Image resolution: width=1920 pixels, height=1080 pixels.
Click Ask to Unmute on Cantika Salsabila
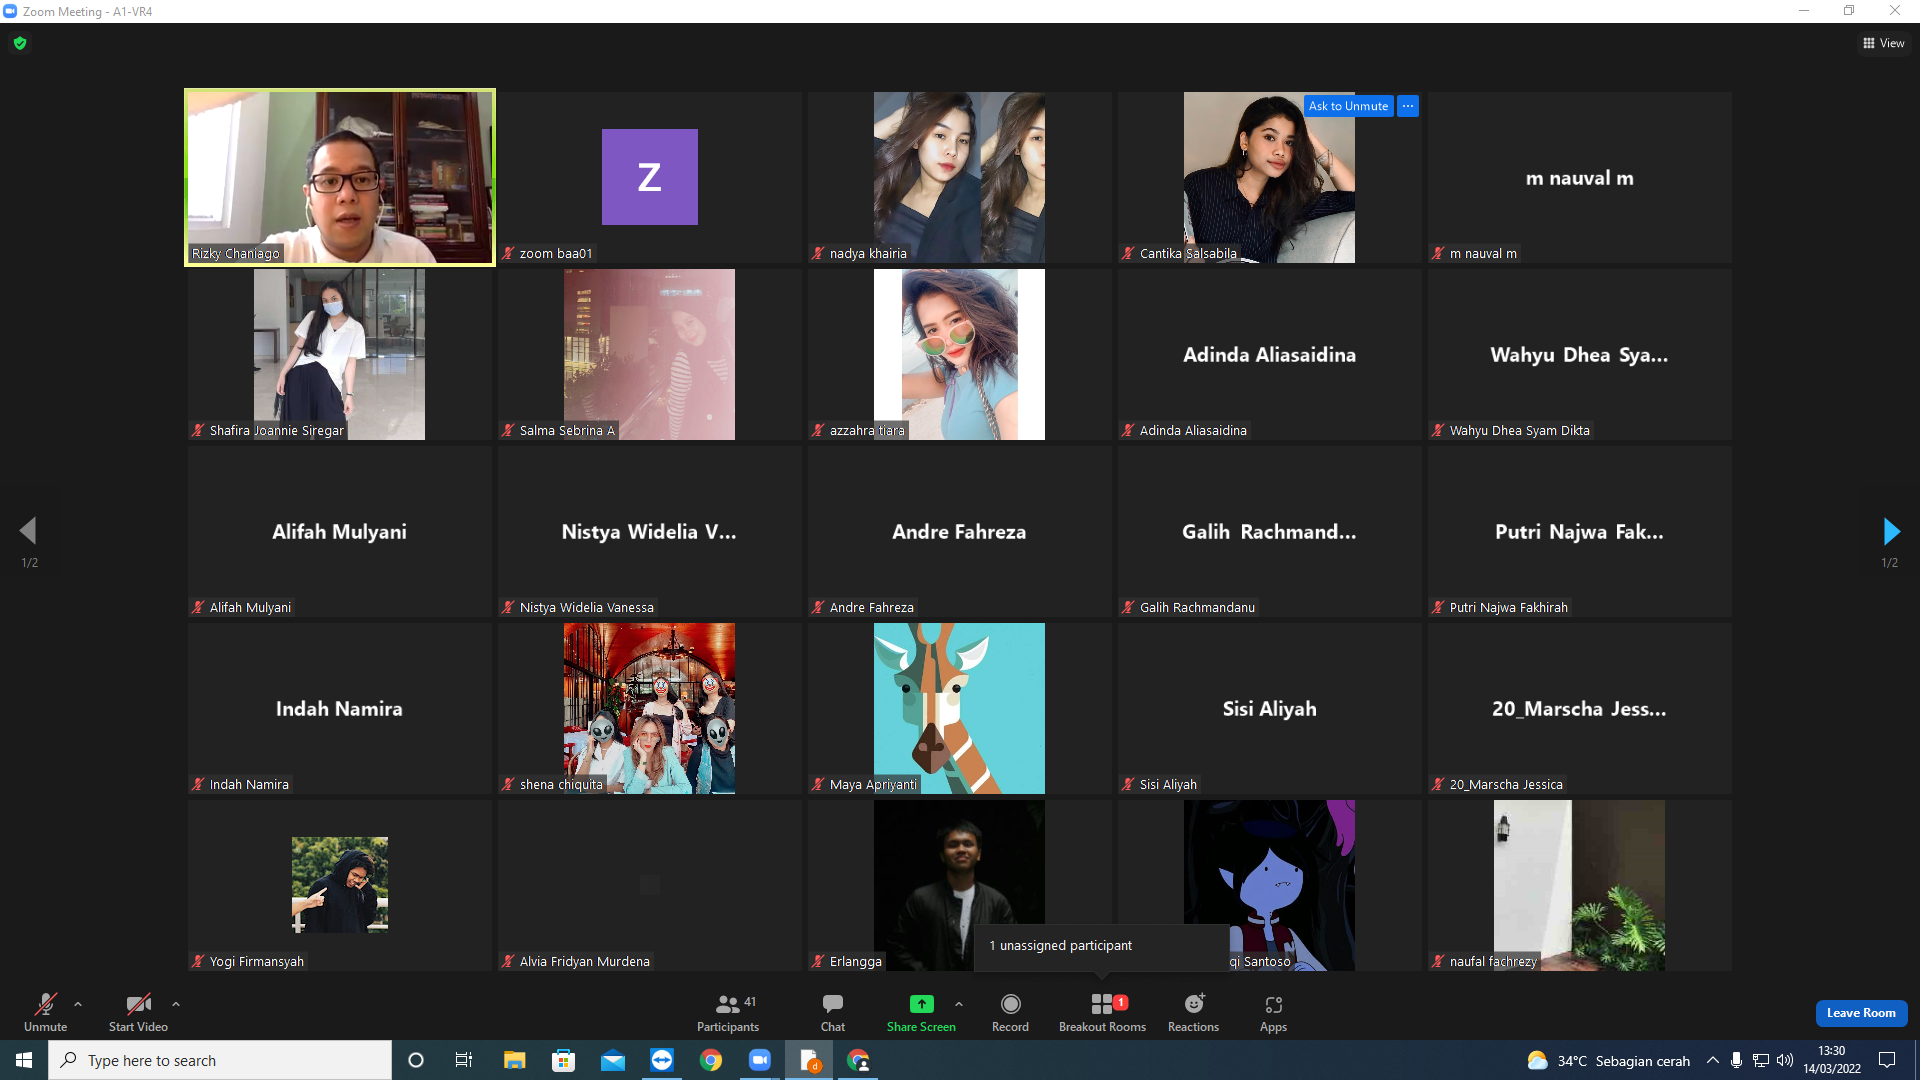1348,106
